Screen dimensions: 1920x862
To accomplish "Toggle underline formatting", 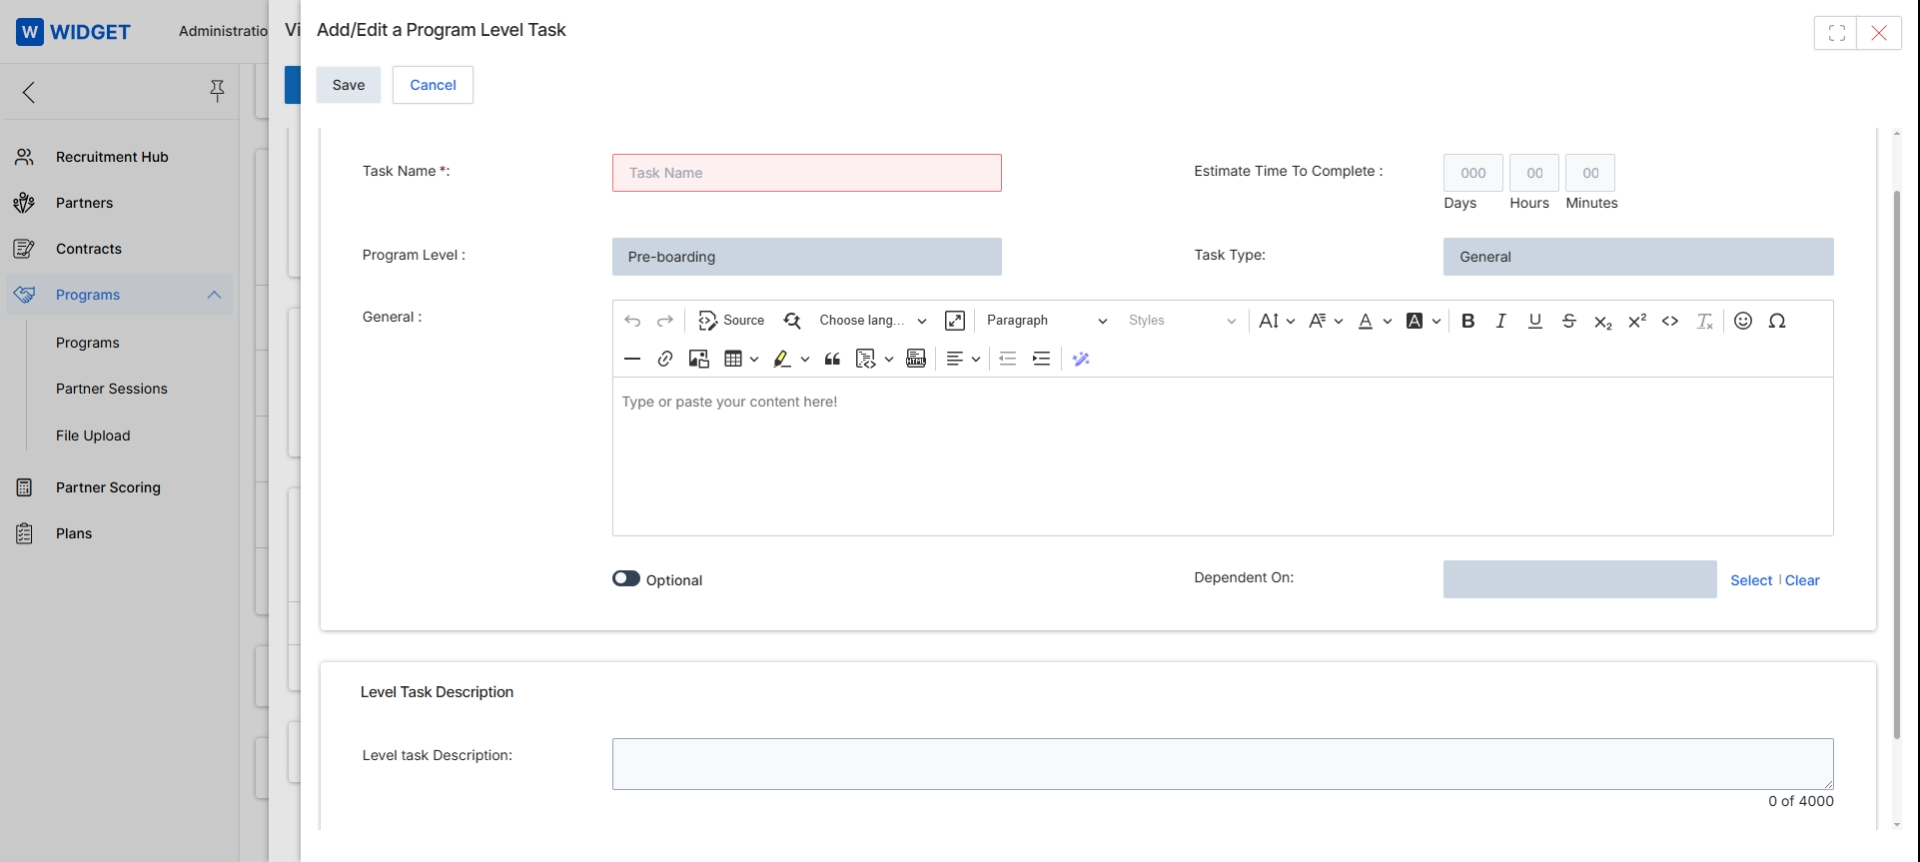I will pyautogui.click(x=1535, y=321).
